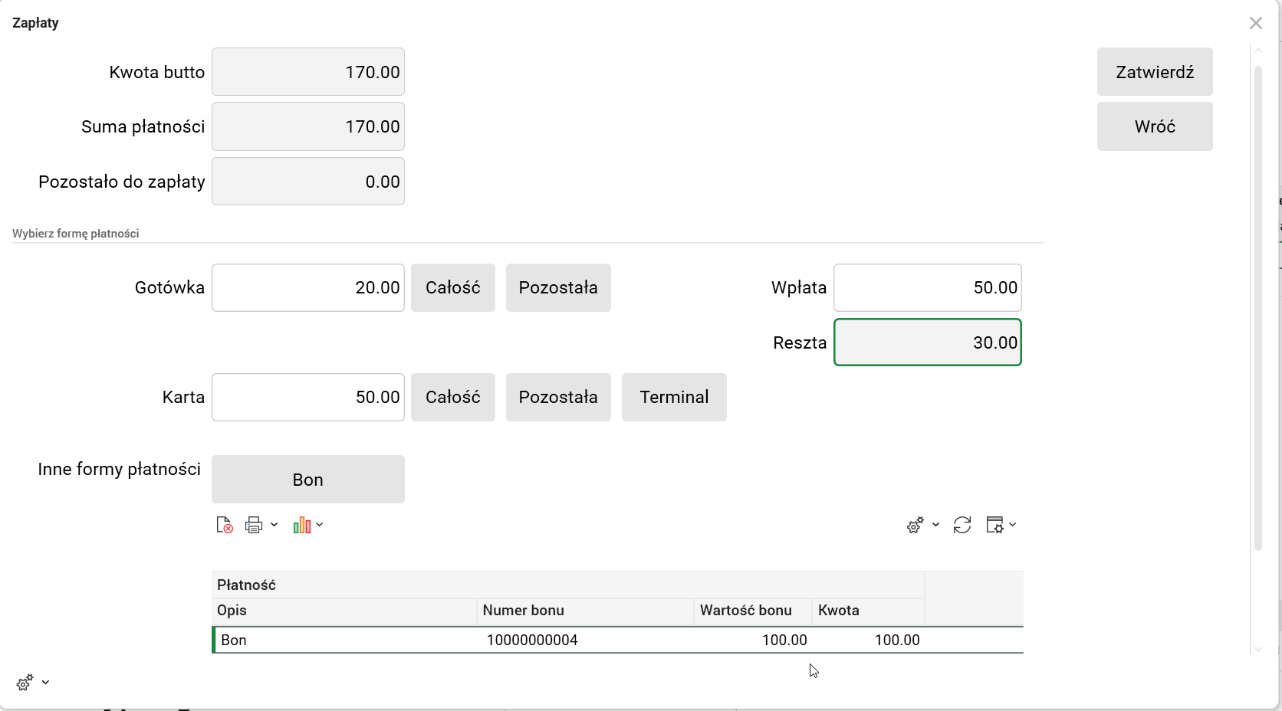The height and width of the screenshot is (711, 1282).
Task: Click the delete payment document icon
Action: [225, 525]
